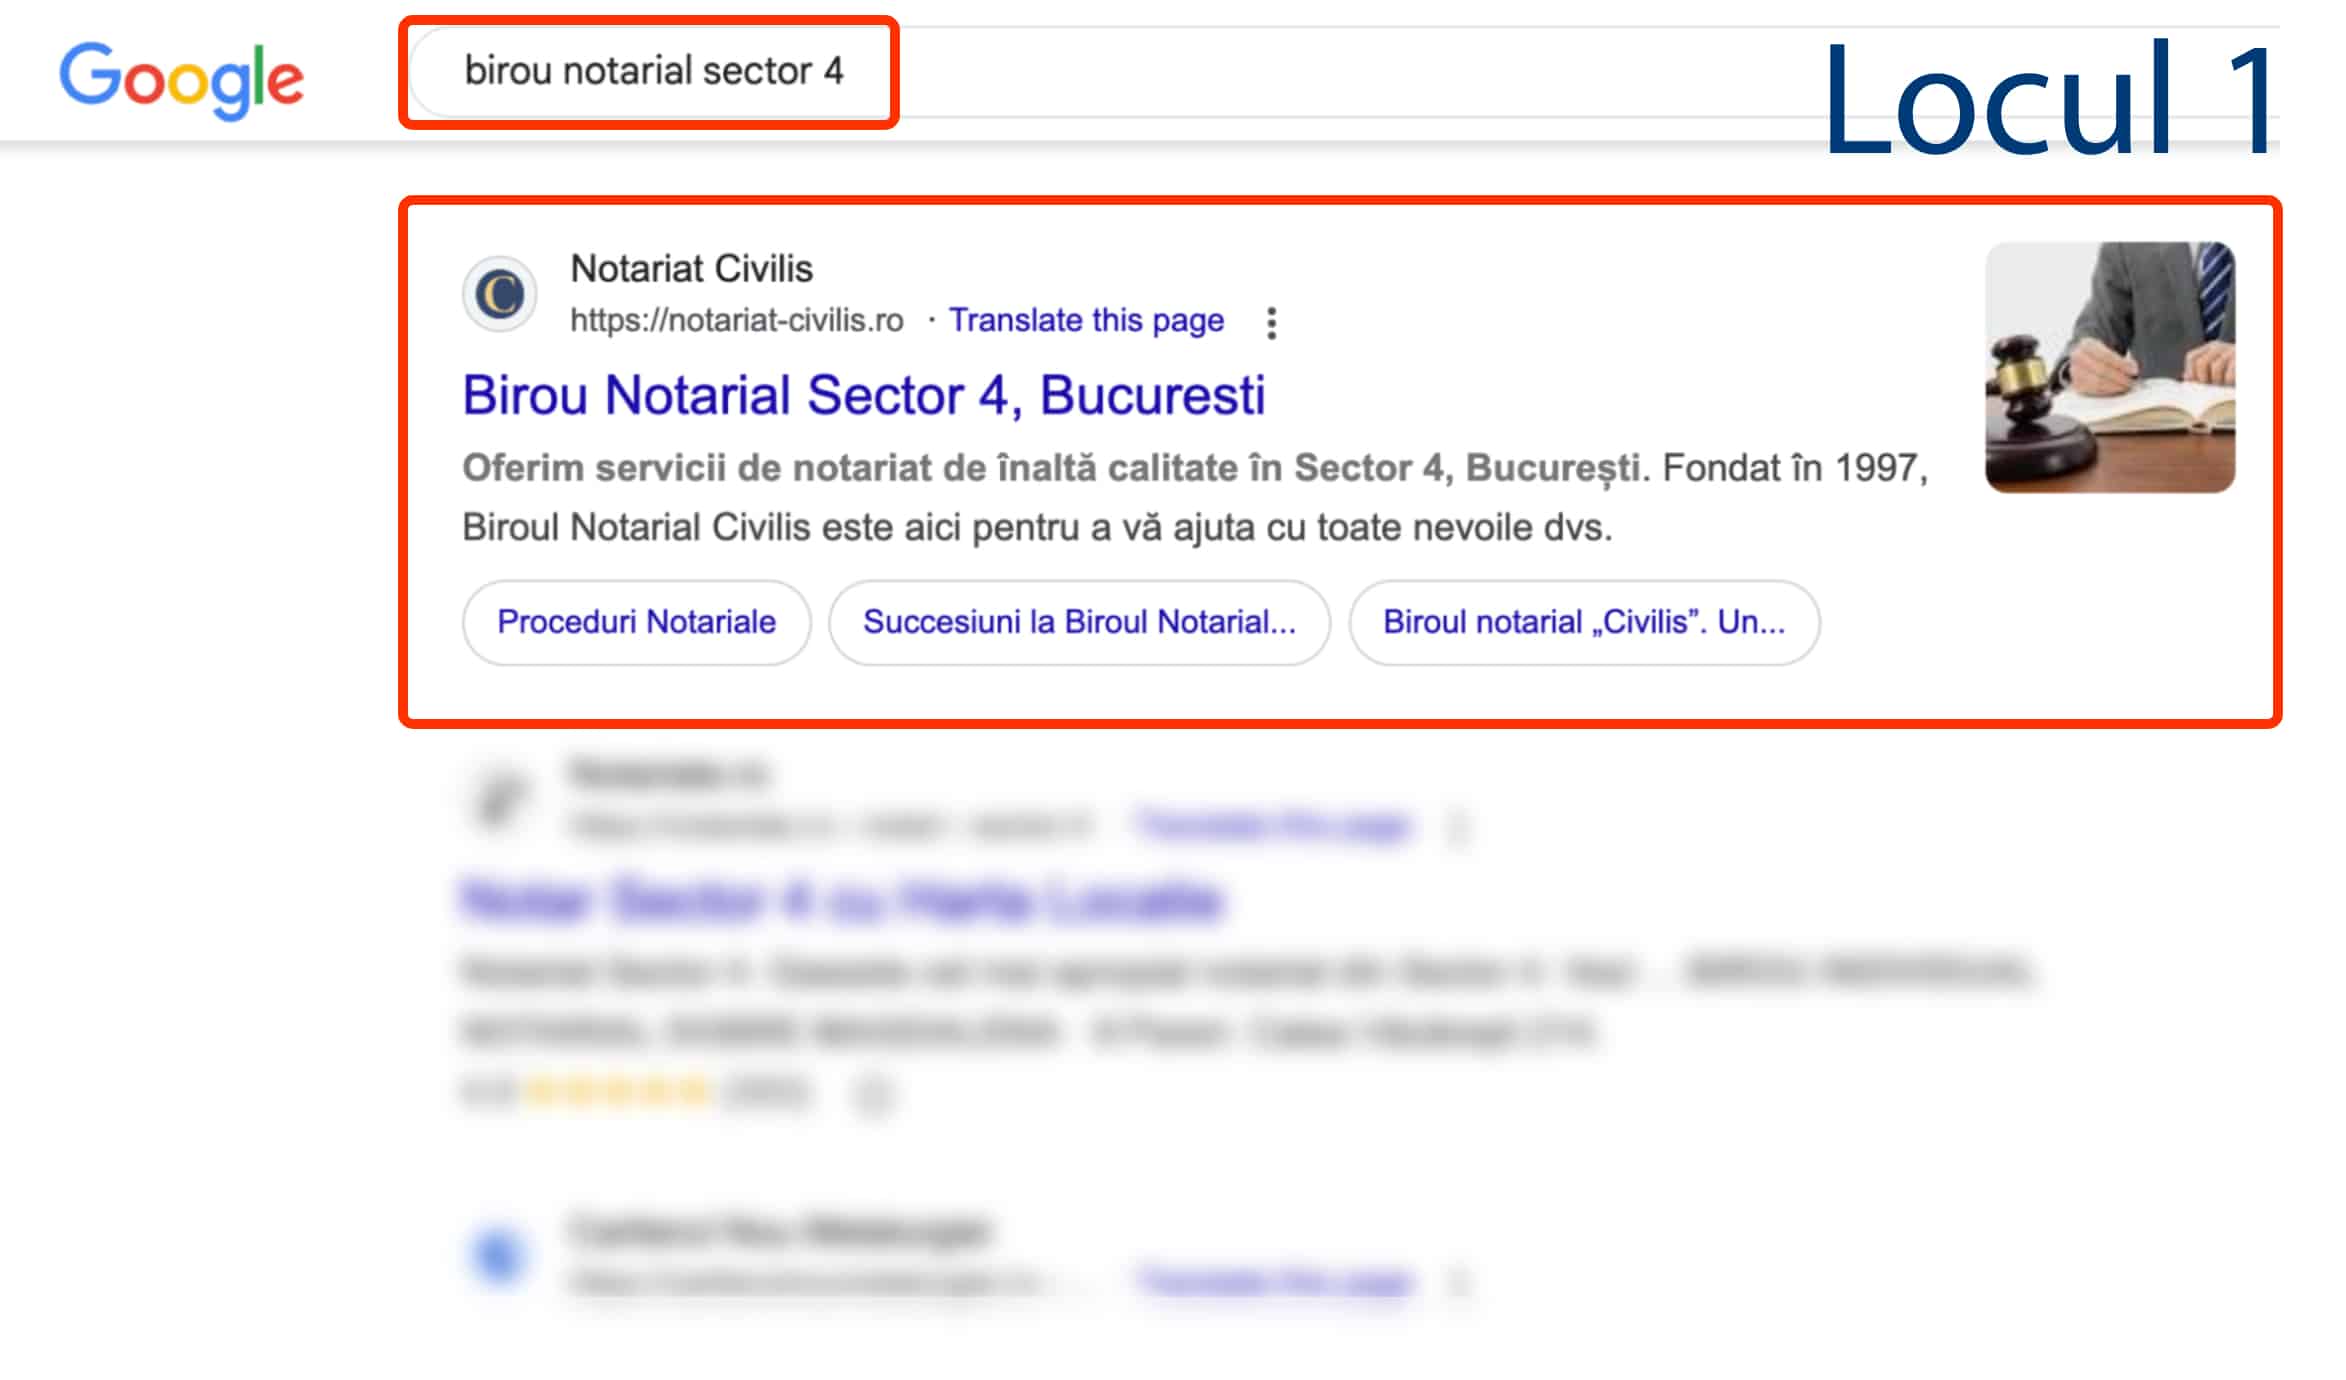Viewport: 2346px width, 1380px height.
Task: Click the blue circular icon of third result
Action: (499, 1255)
